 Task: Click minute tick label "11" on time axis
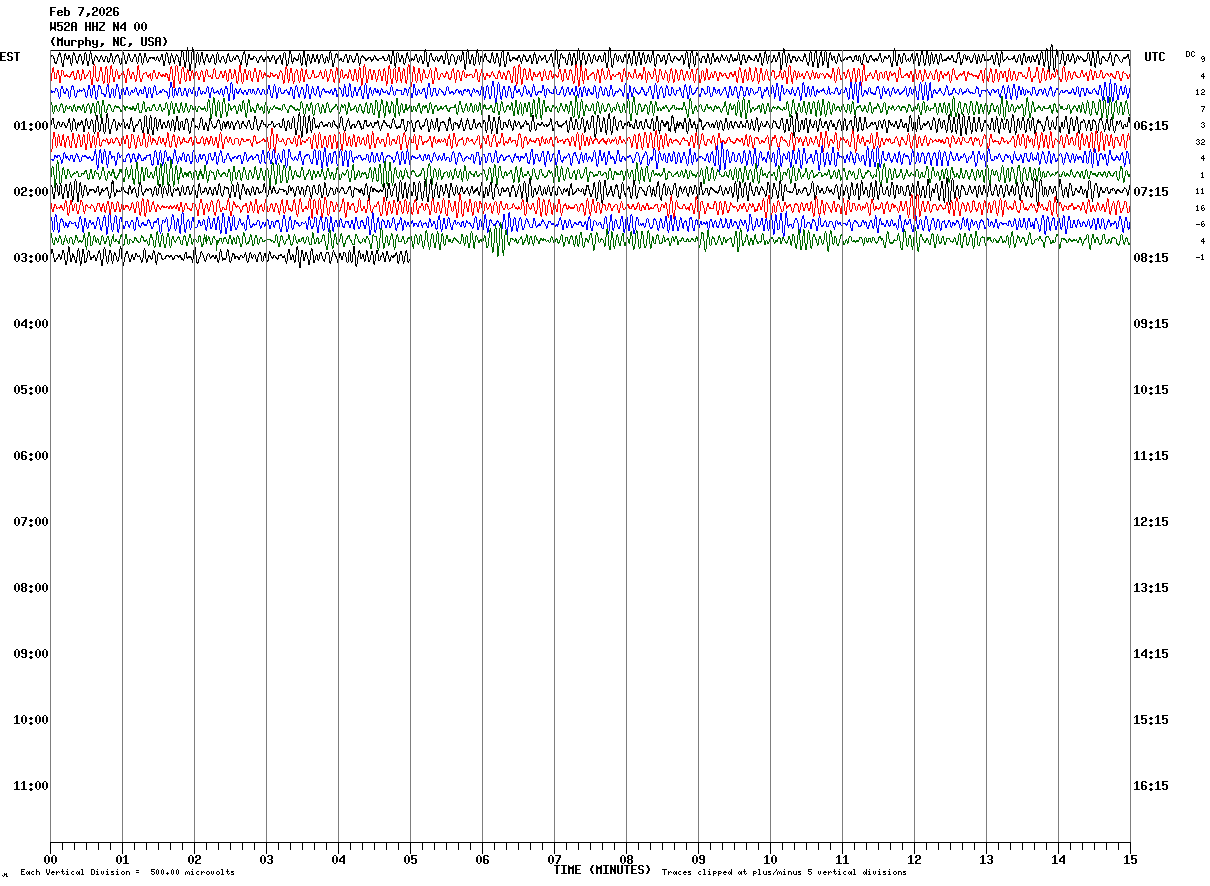842,860
